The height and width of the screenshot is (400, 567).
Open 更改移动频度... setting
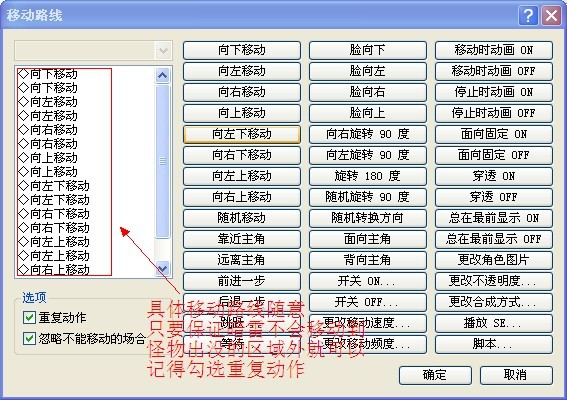click(x=368, y=344)
